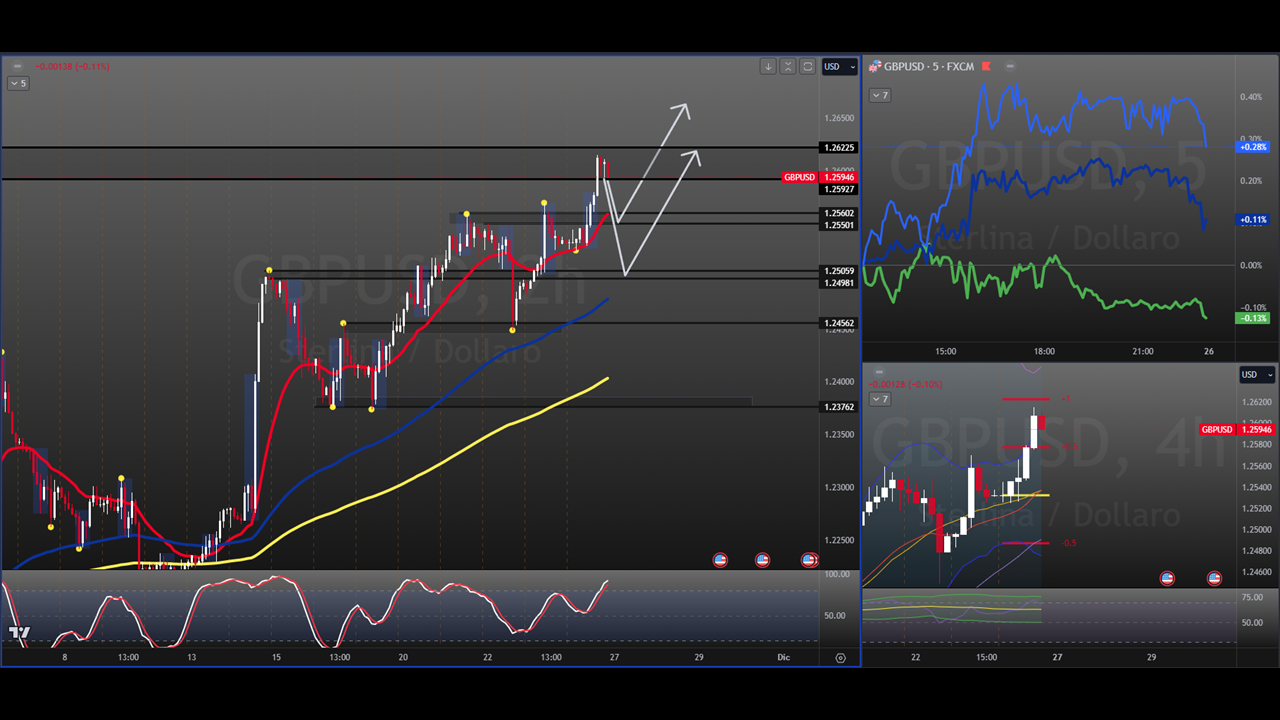Viewport: 1280px width, 720px height.
Task: Click the TradingView logo in main chart
Action: coord(19,632)
